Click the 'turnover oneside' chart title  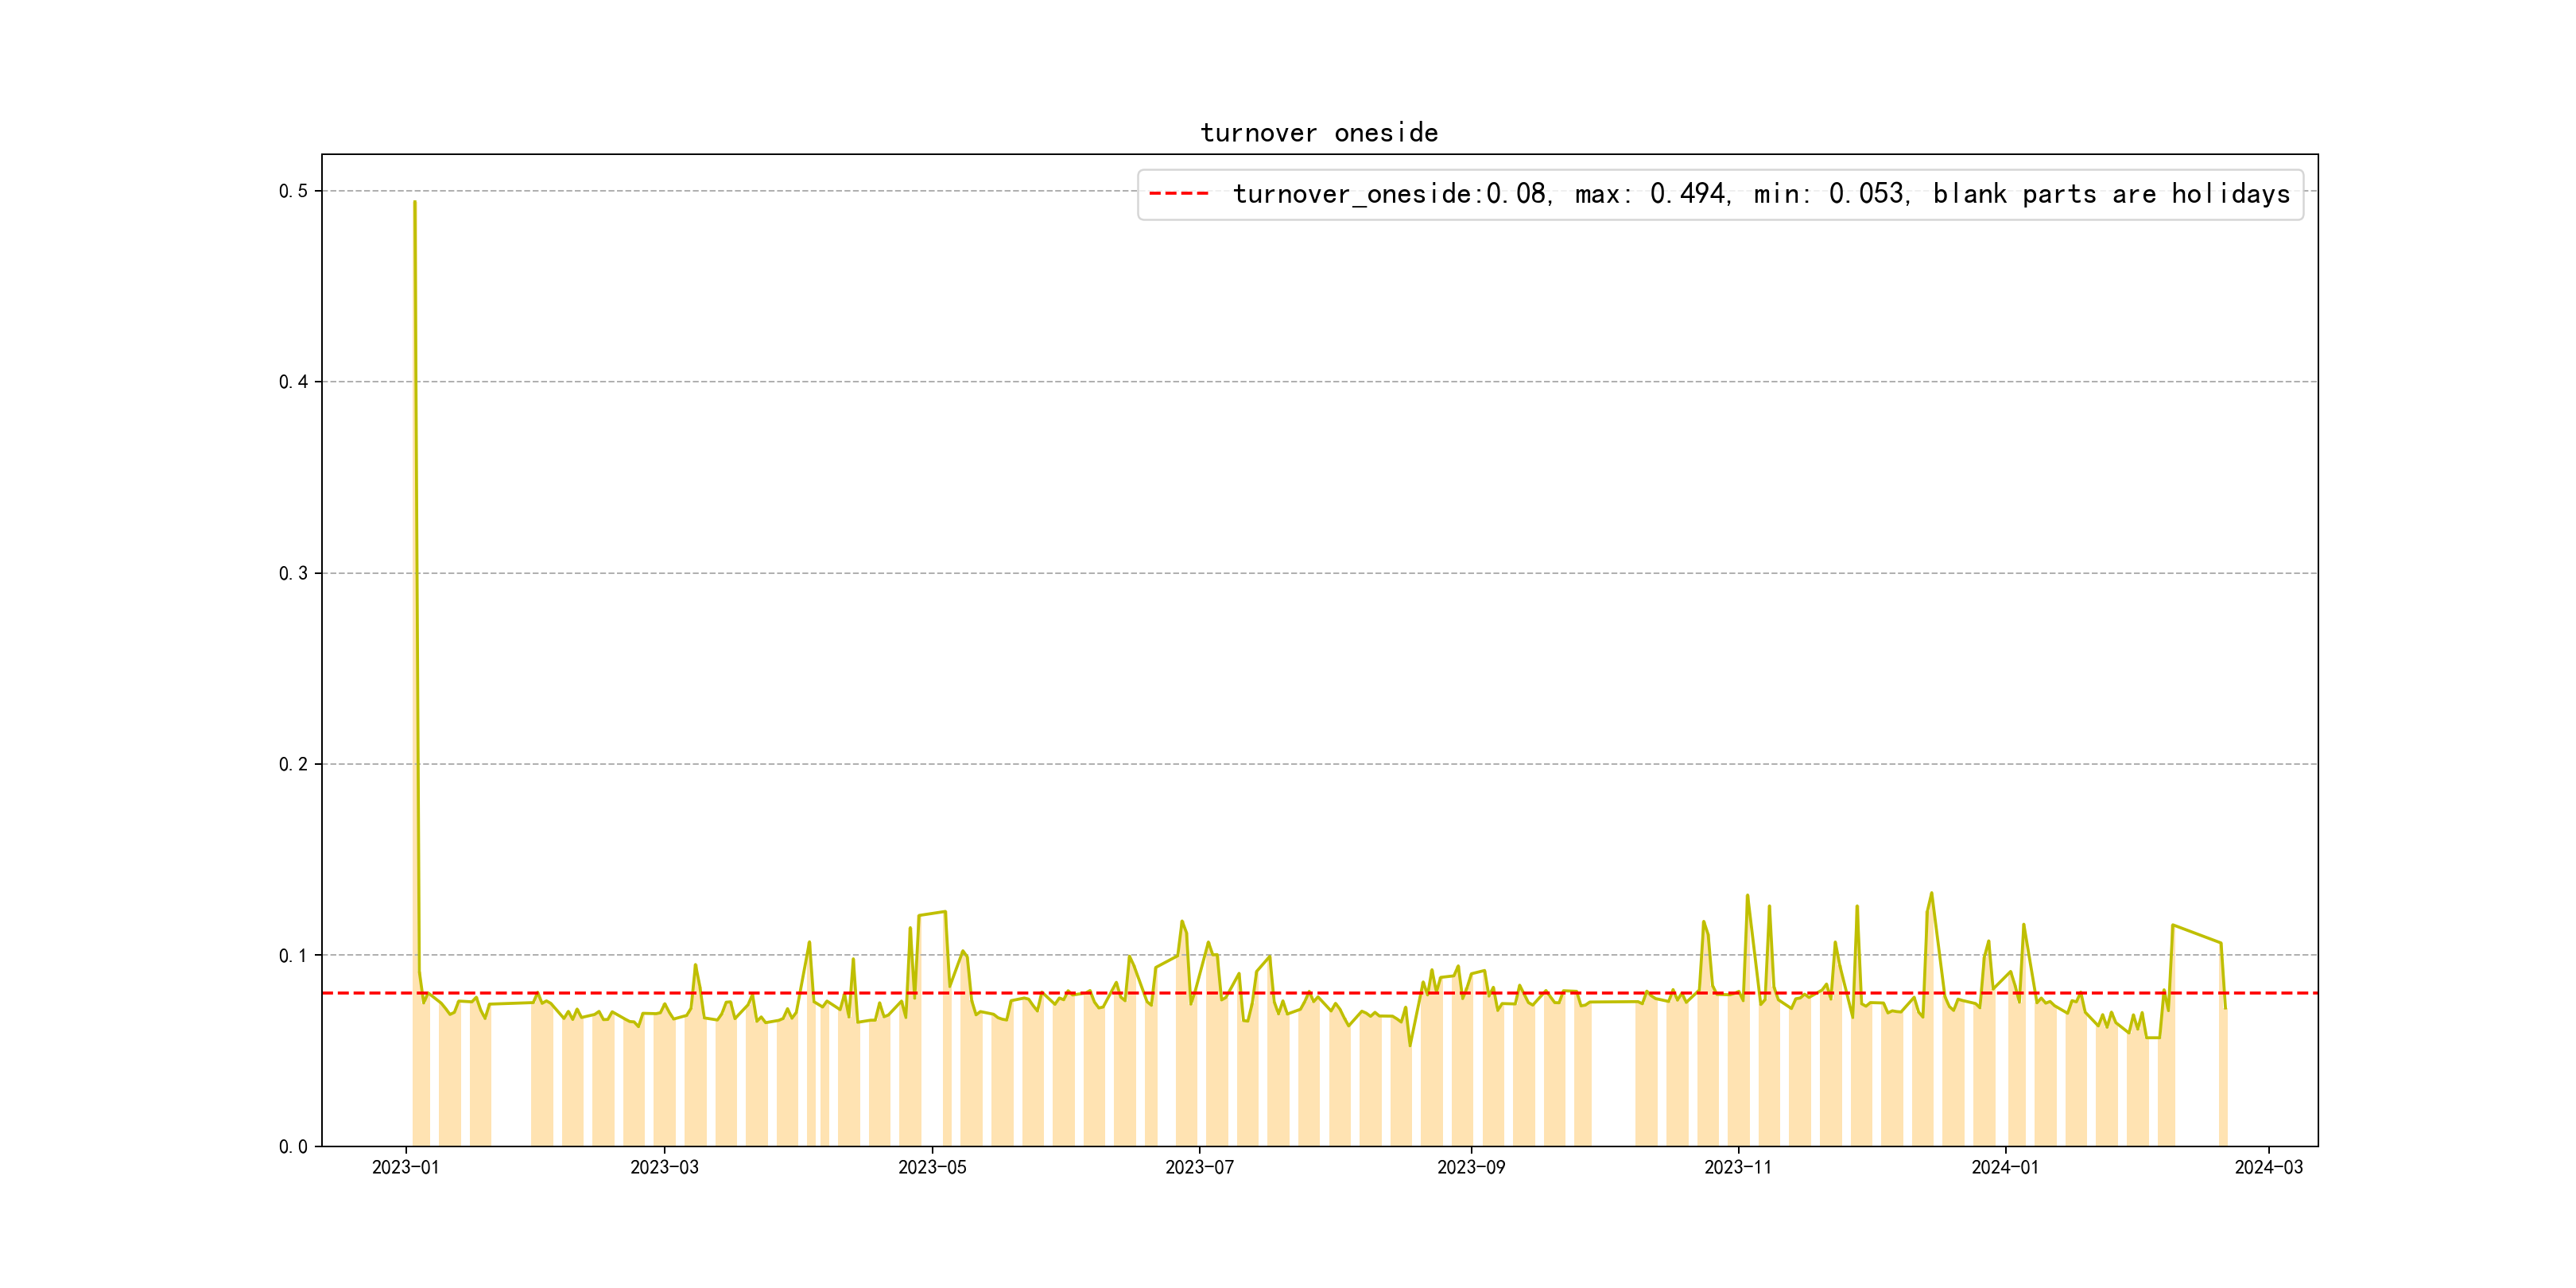(1318, 133)
